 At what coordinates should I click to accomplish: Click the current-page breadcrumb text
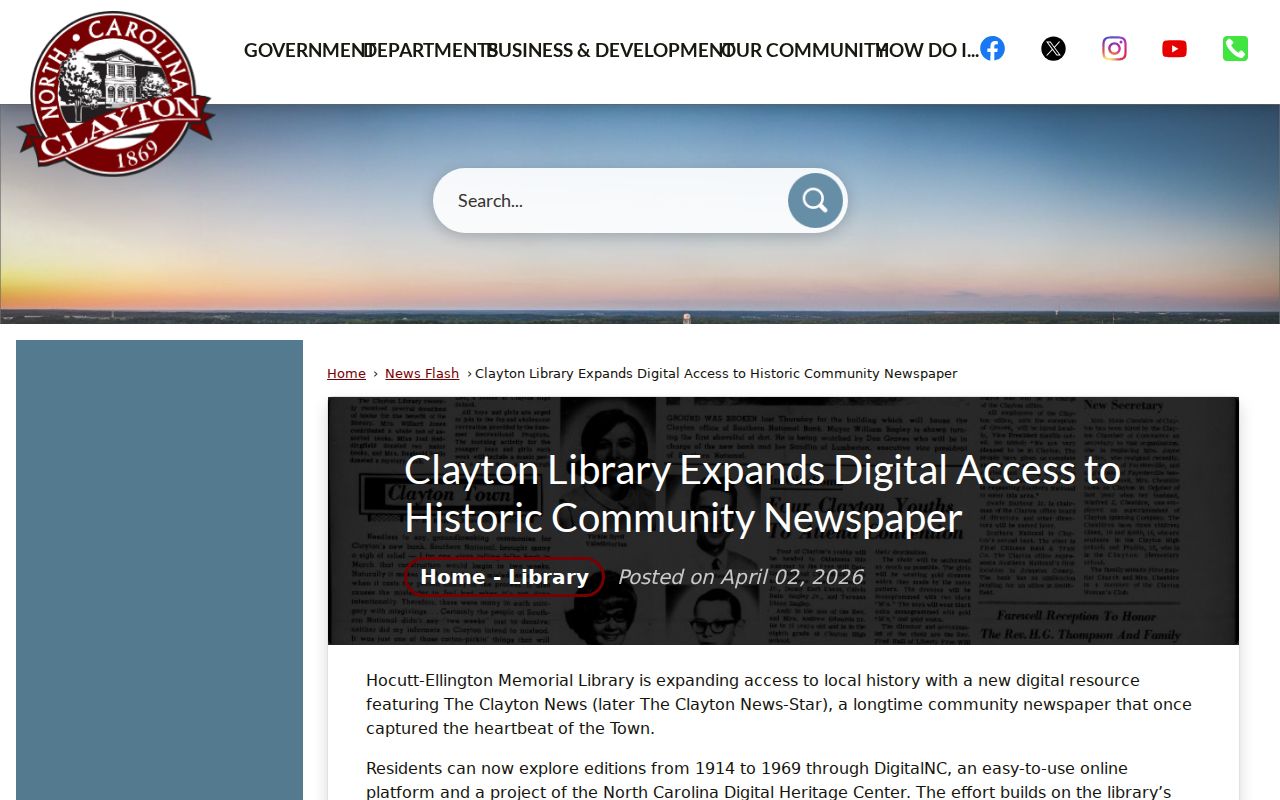716,373
